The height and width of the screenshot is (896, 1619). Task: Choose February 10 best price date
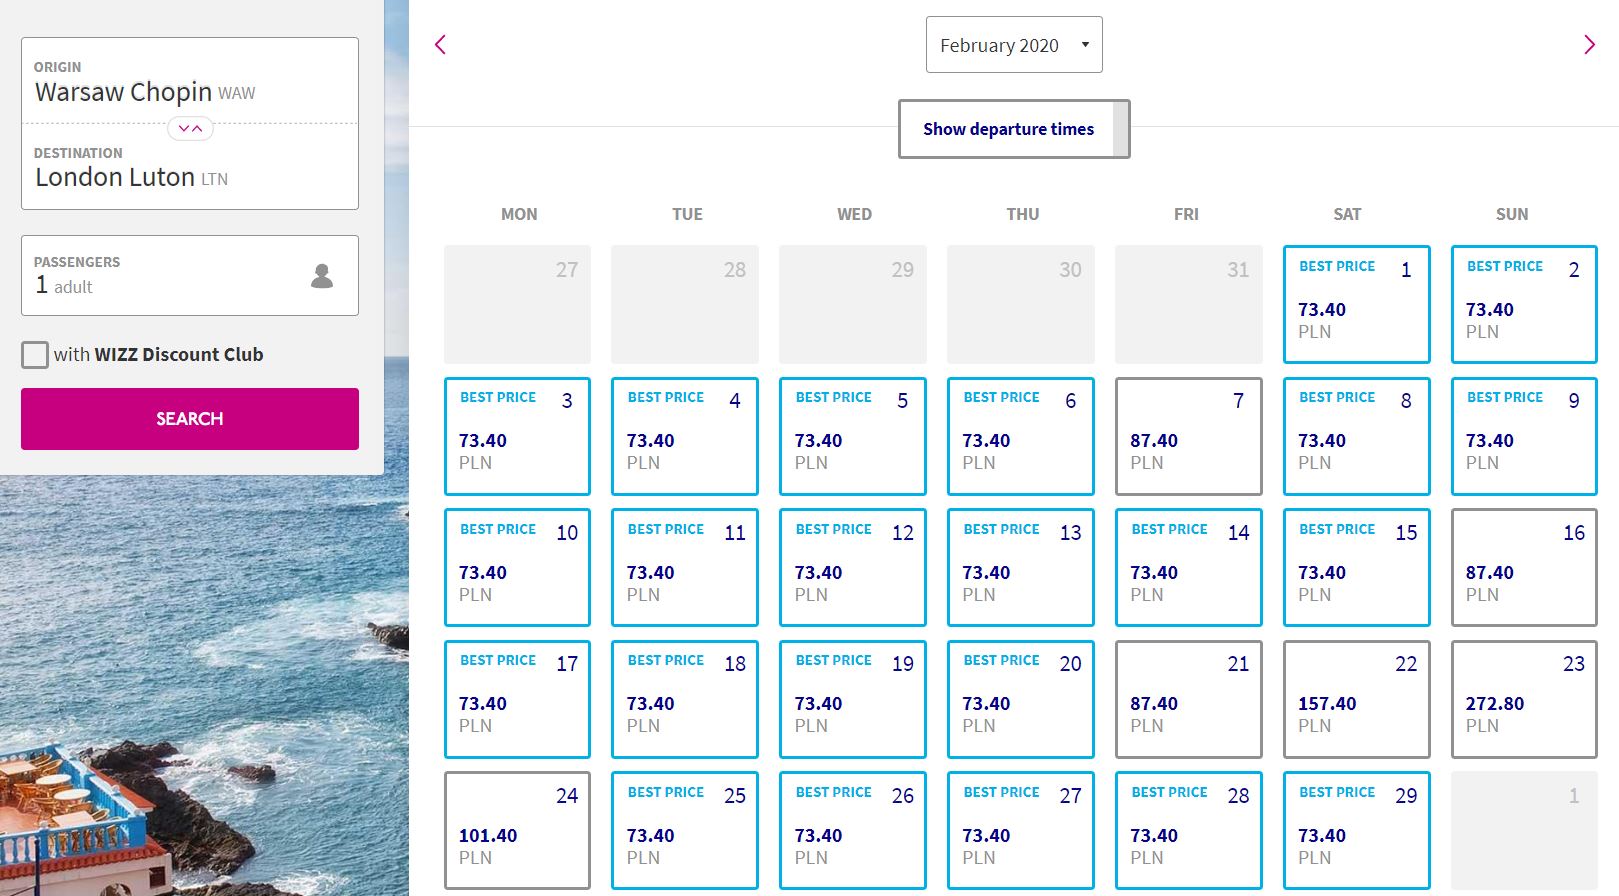517,567
